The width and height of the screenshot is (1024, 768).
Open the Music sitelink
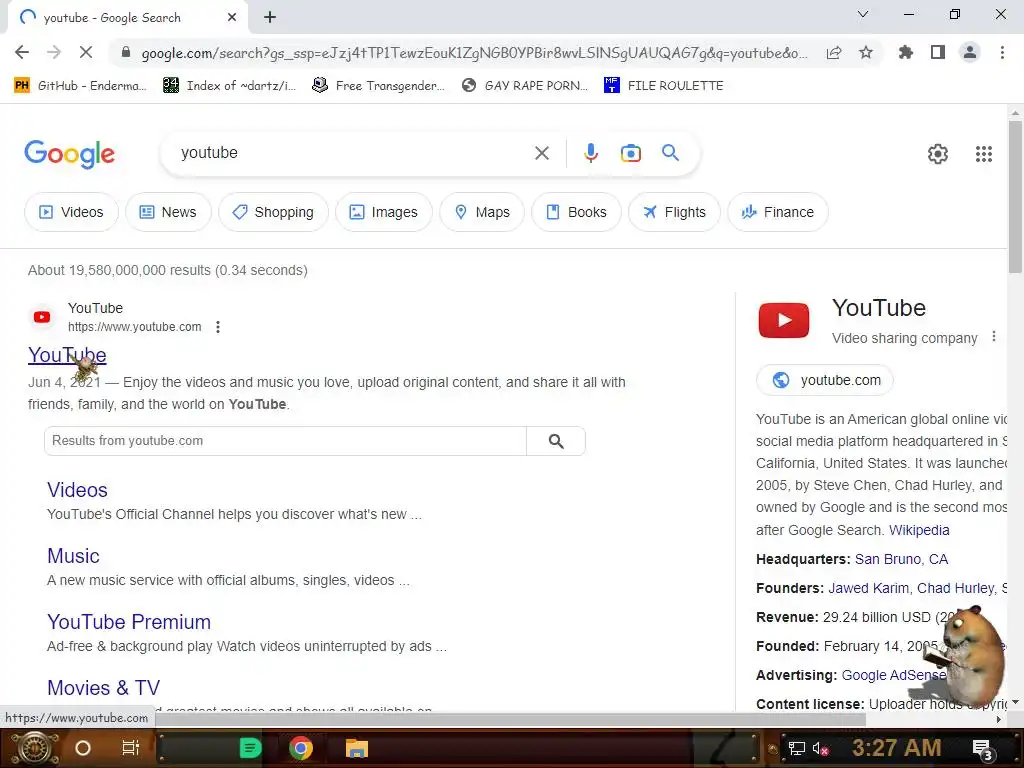point(73,556)
